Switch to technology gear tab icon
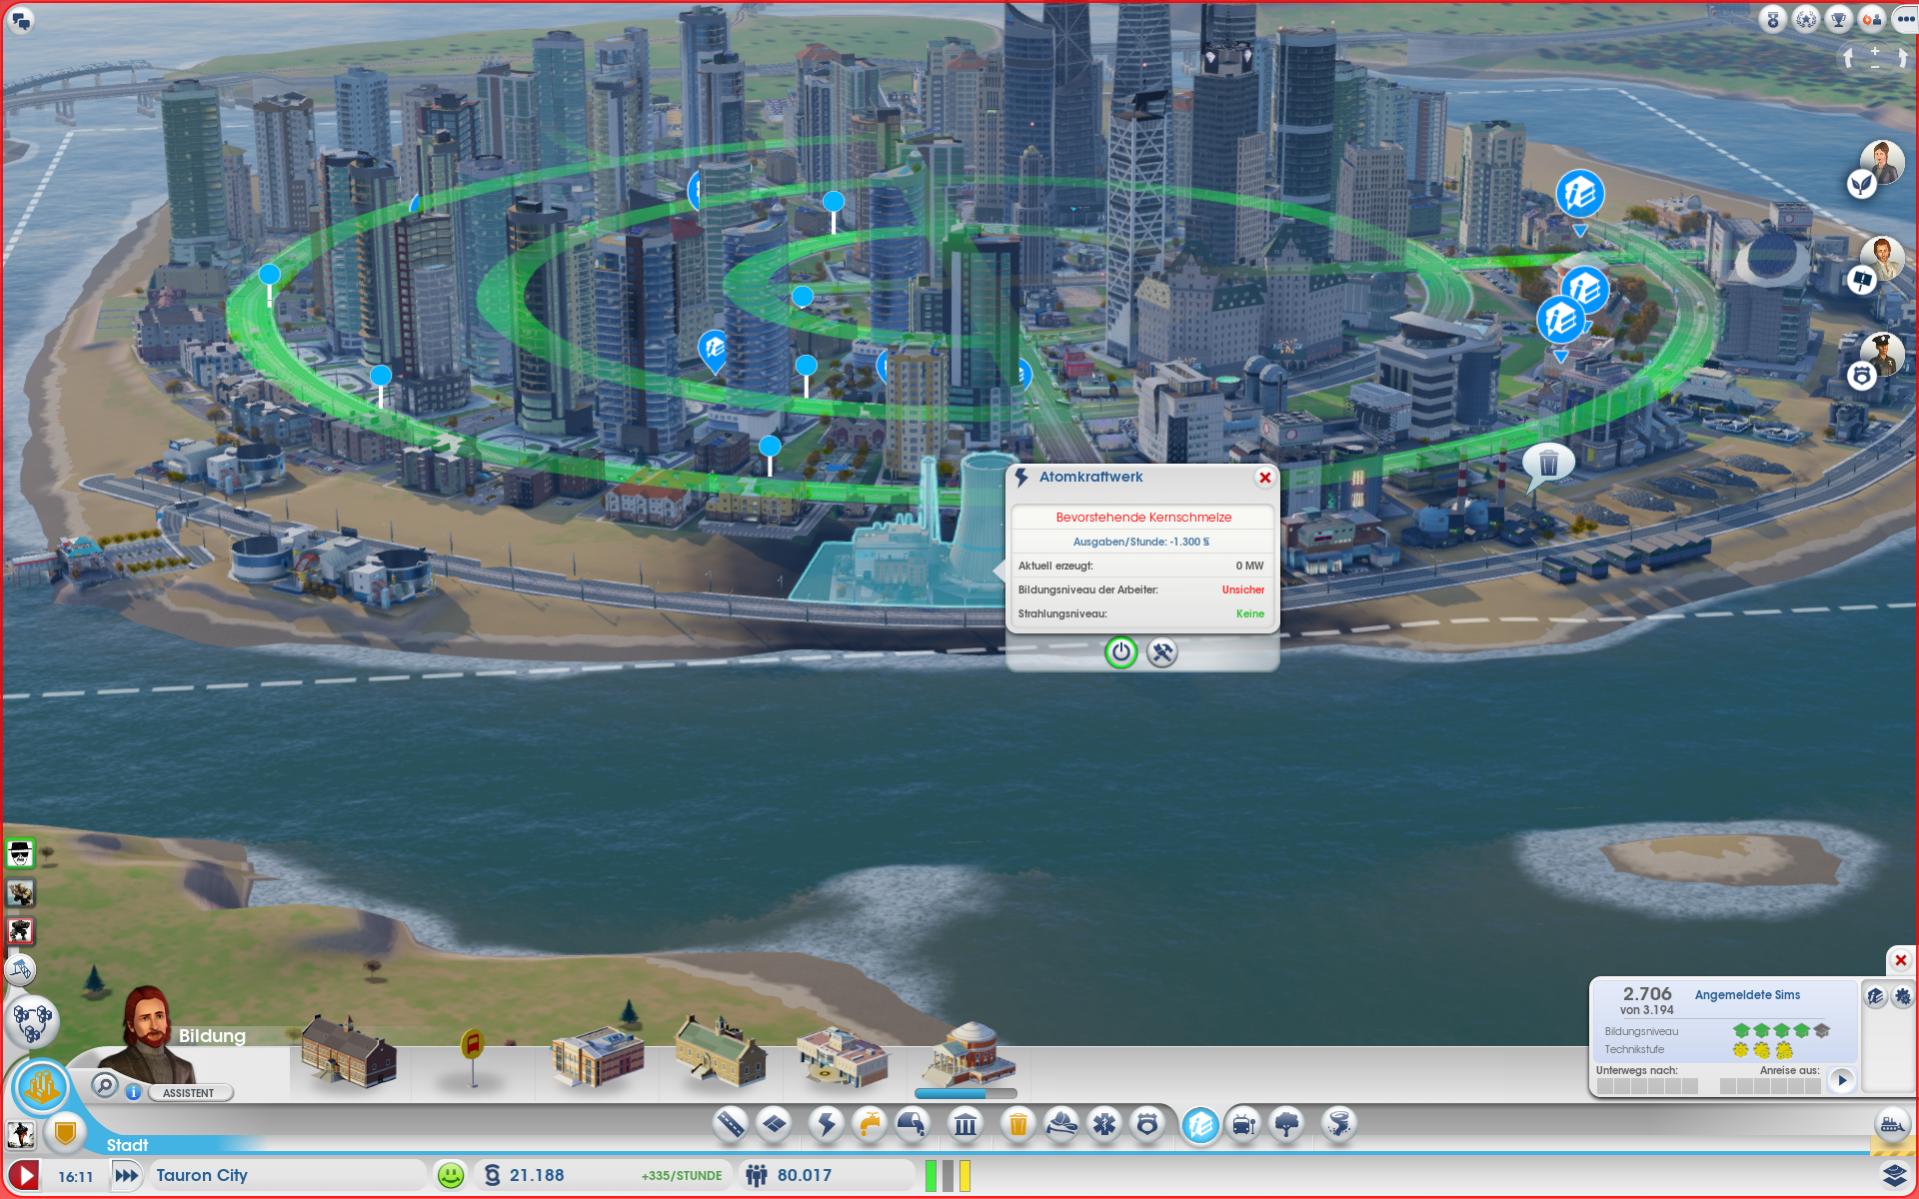The image size is (1919, 1199). [x=1902, y=996]
